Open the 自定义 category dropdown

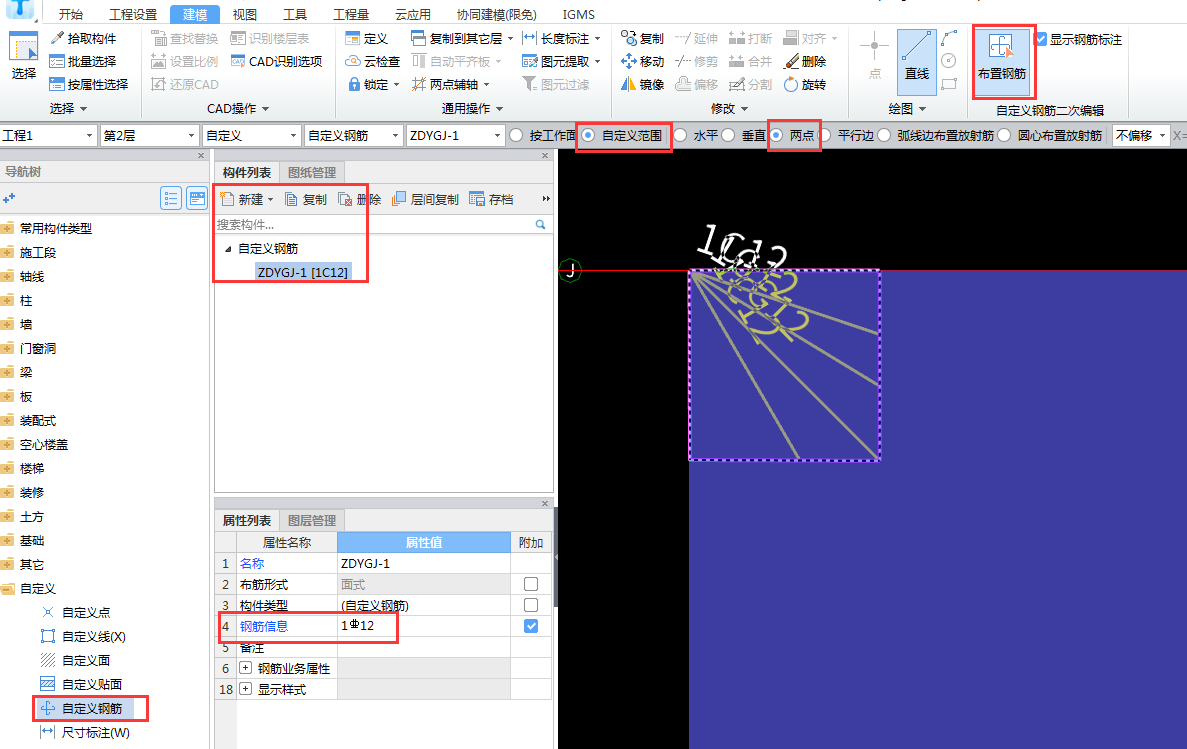tap(251, 136)
